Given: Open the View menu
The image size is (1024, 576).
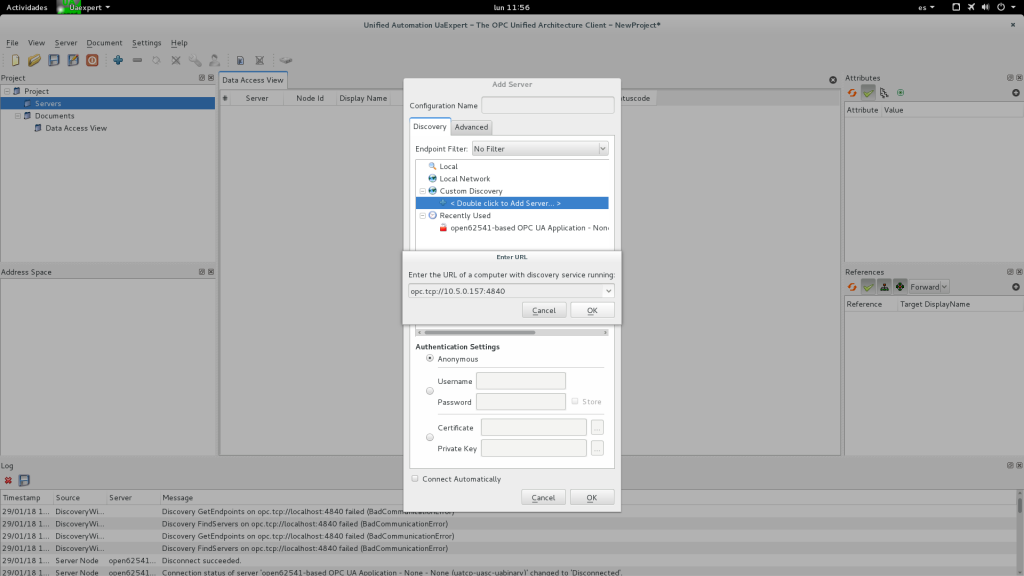Looking at the screenshot, I should 36,42.
